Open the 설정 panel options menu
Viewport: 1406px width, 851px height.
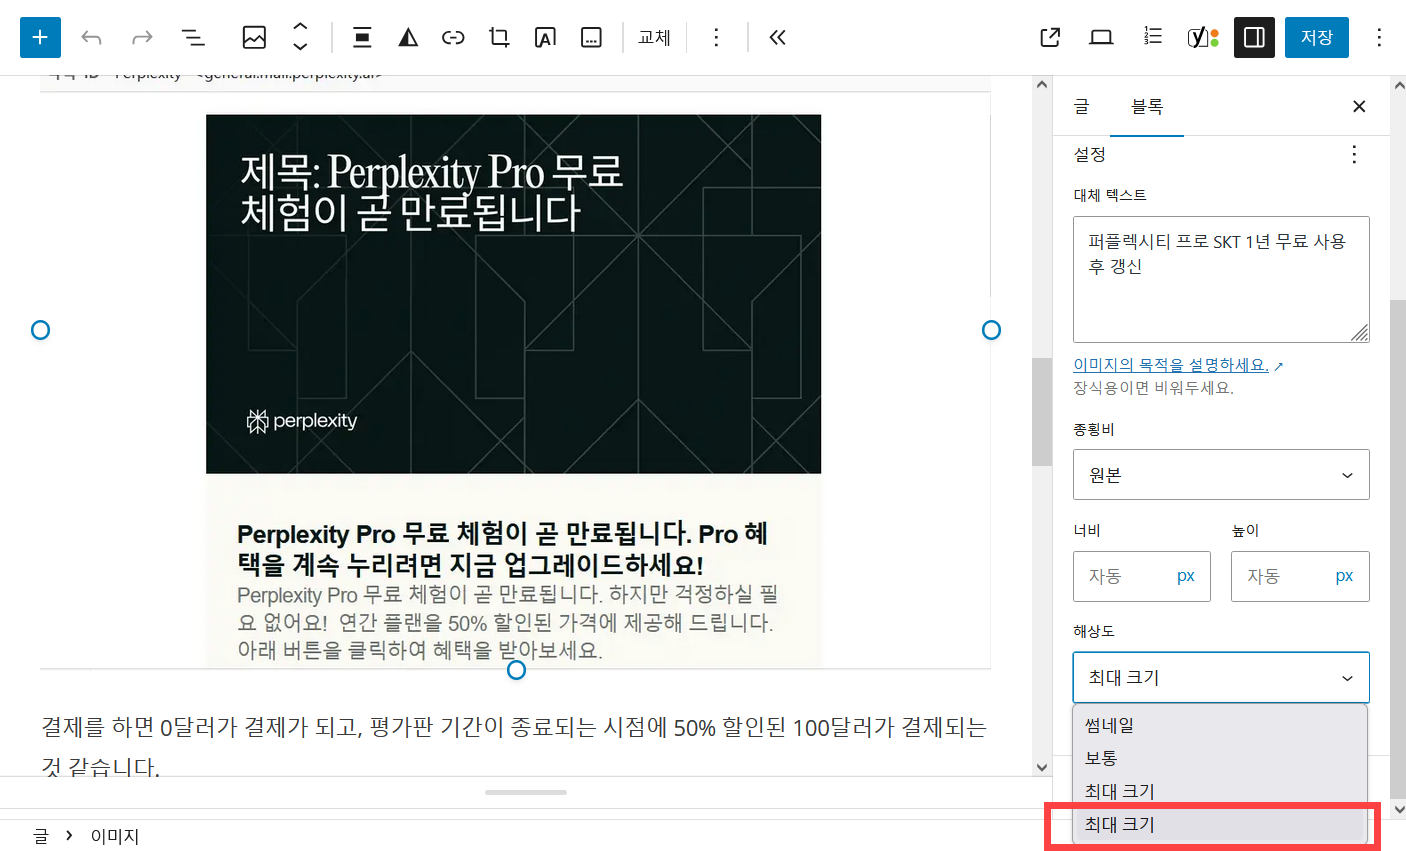coord(1354,154)
